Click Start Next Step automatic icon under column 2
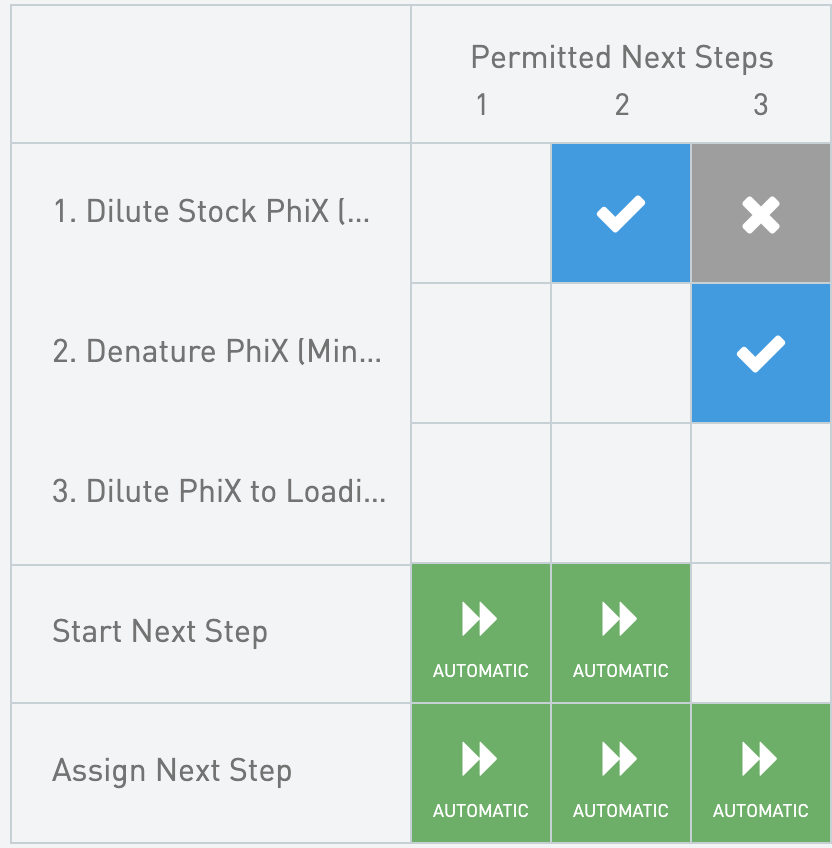 (620, 633)
